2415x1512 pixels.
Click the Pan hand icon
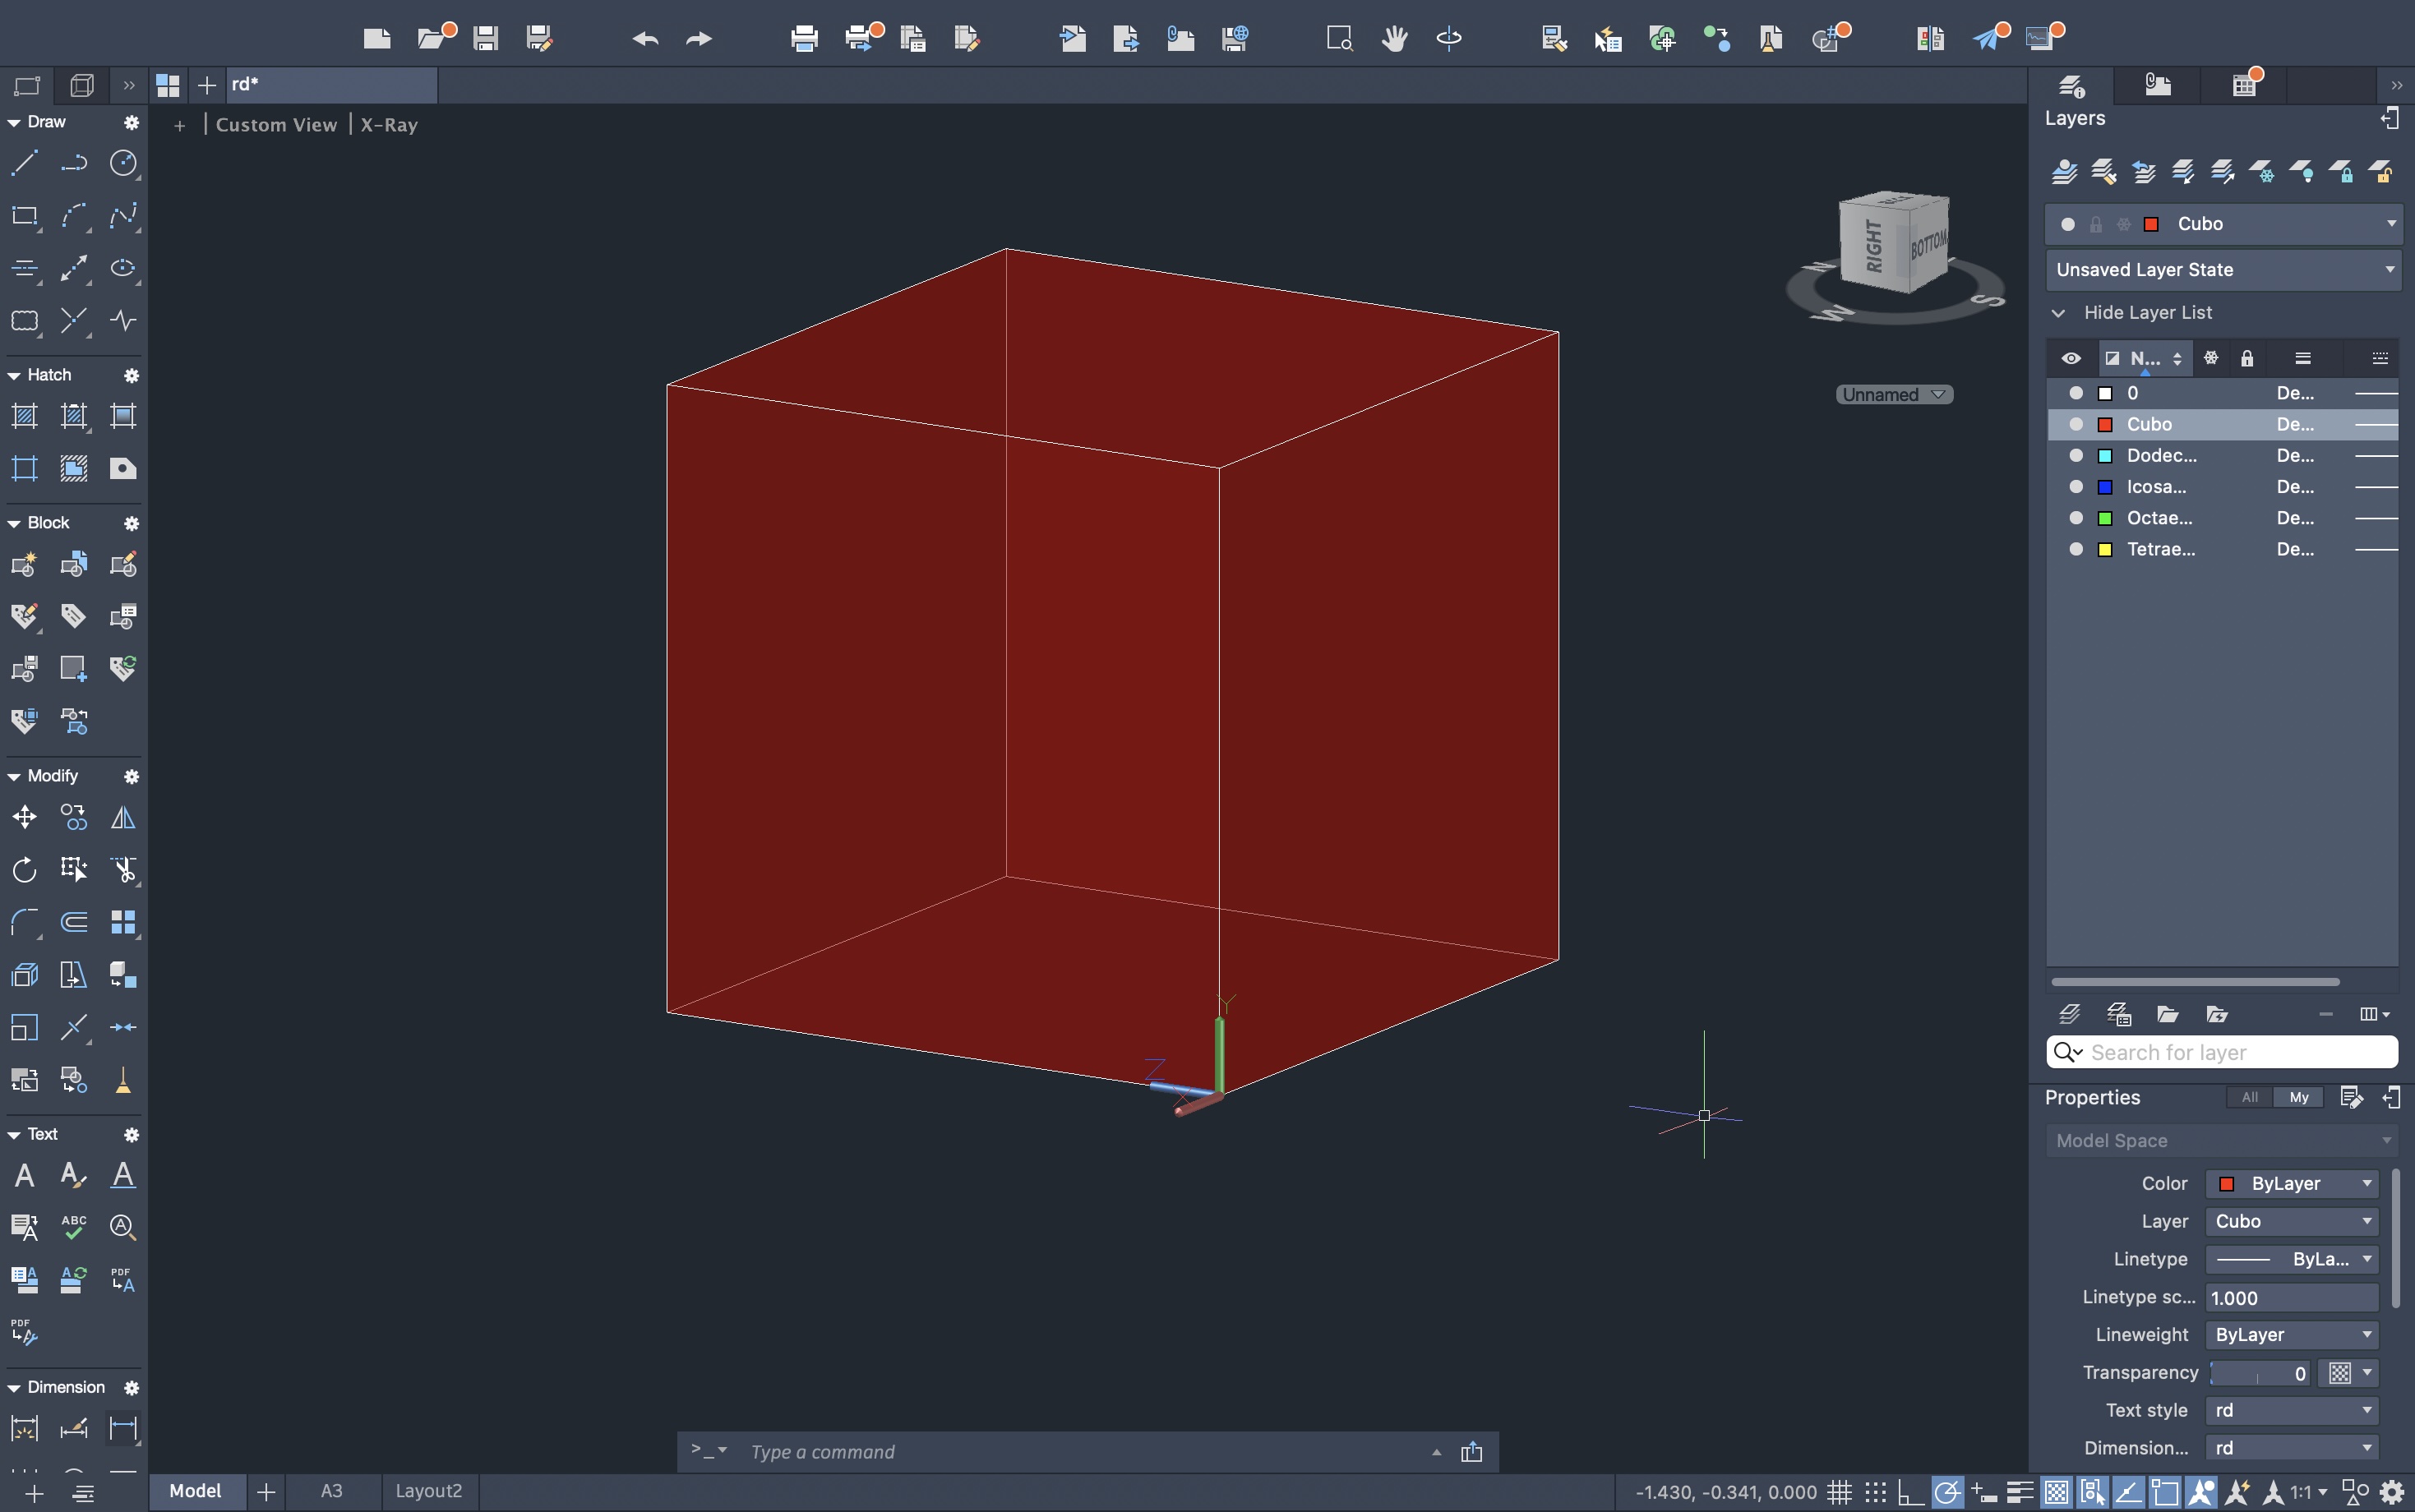[1394, 39]
